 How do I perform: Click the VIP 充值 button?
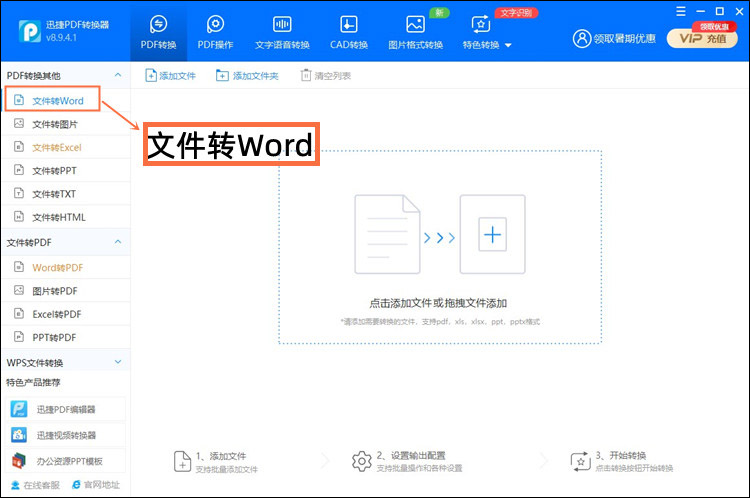(x=702, y=39)
